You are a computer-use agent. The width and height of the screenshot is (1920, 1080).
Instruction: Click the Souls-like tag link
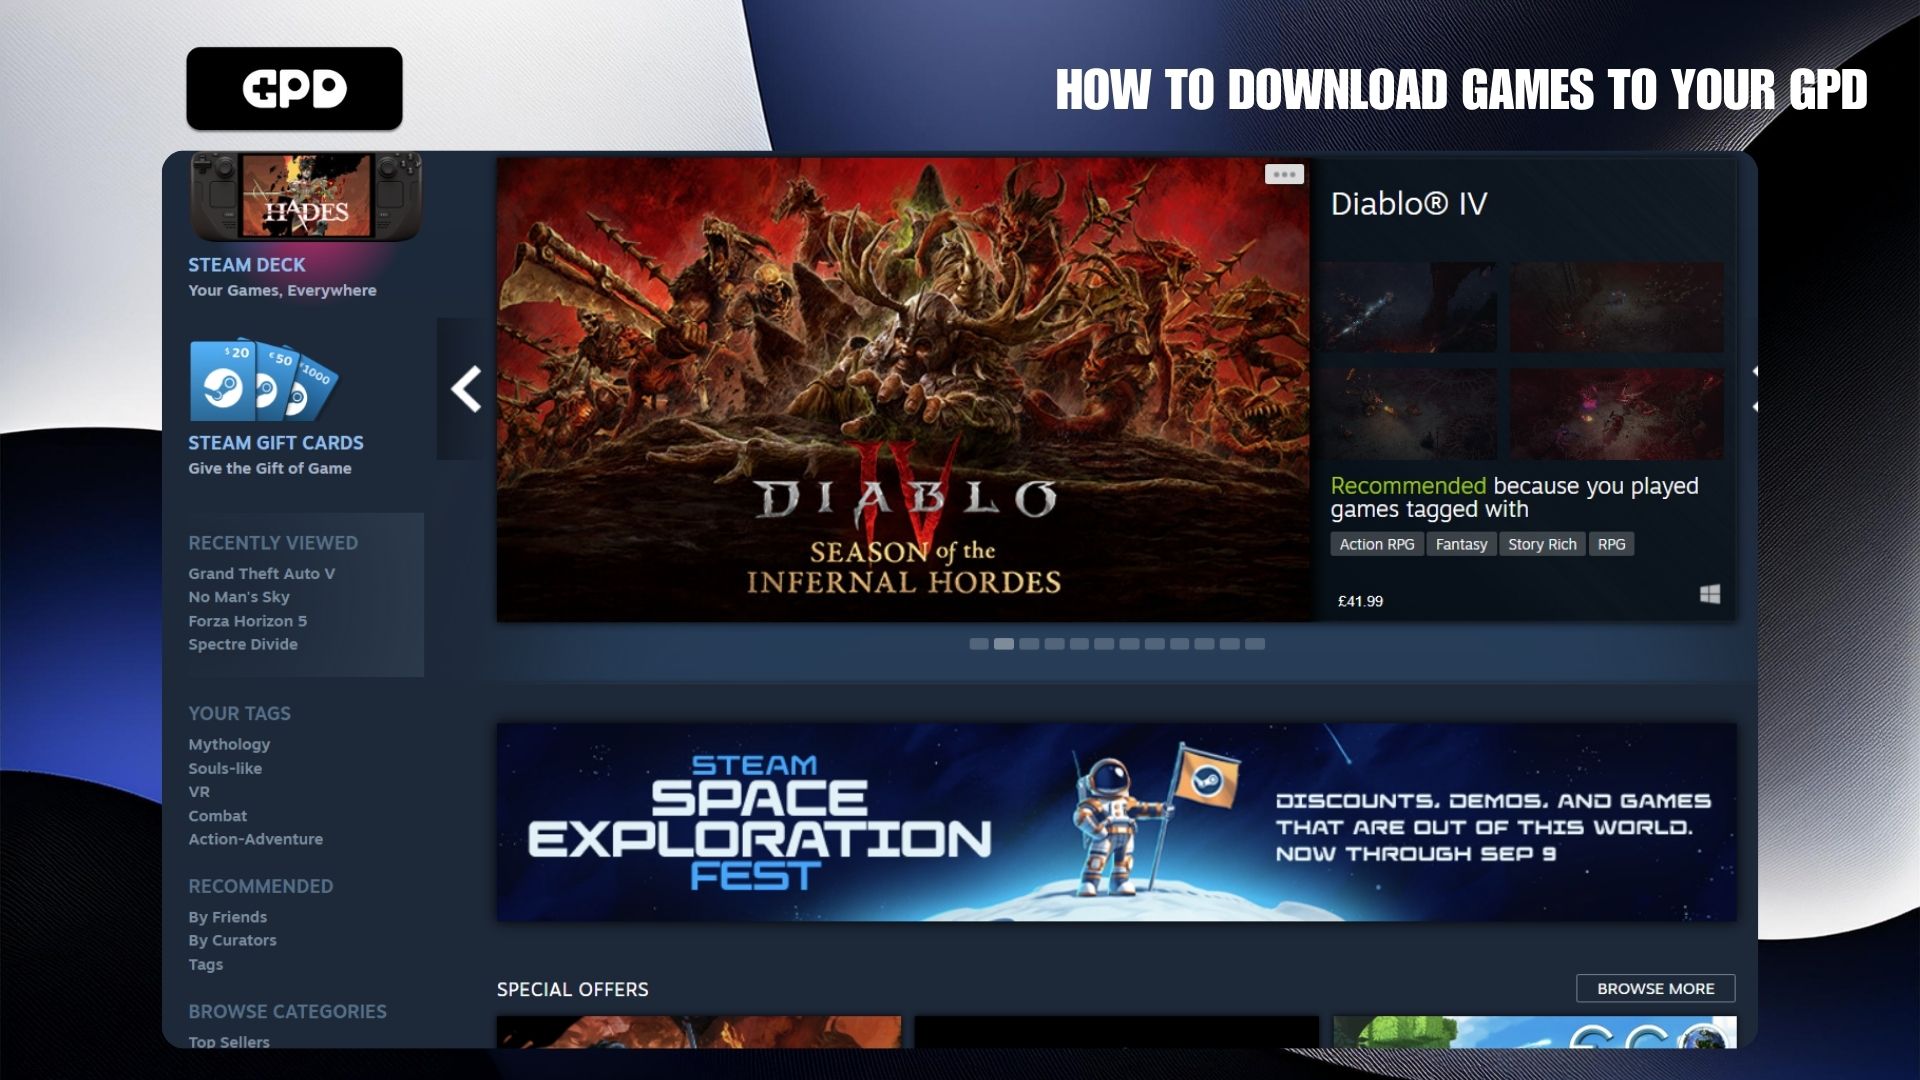[225, 768]
